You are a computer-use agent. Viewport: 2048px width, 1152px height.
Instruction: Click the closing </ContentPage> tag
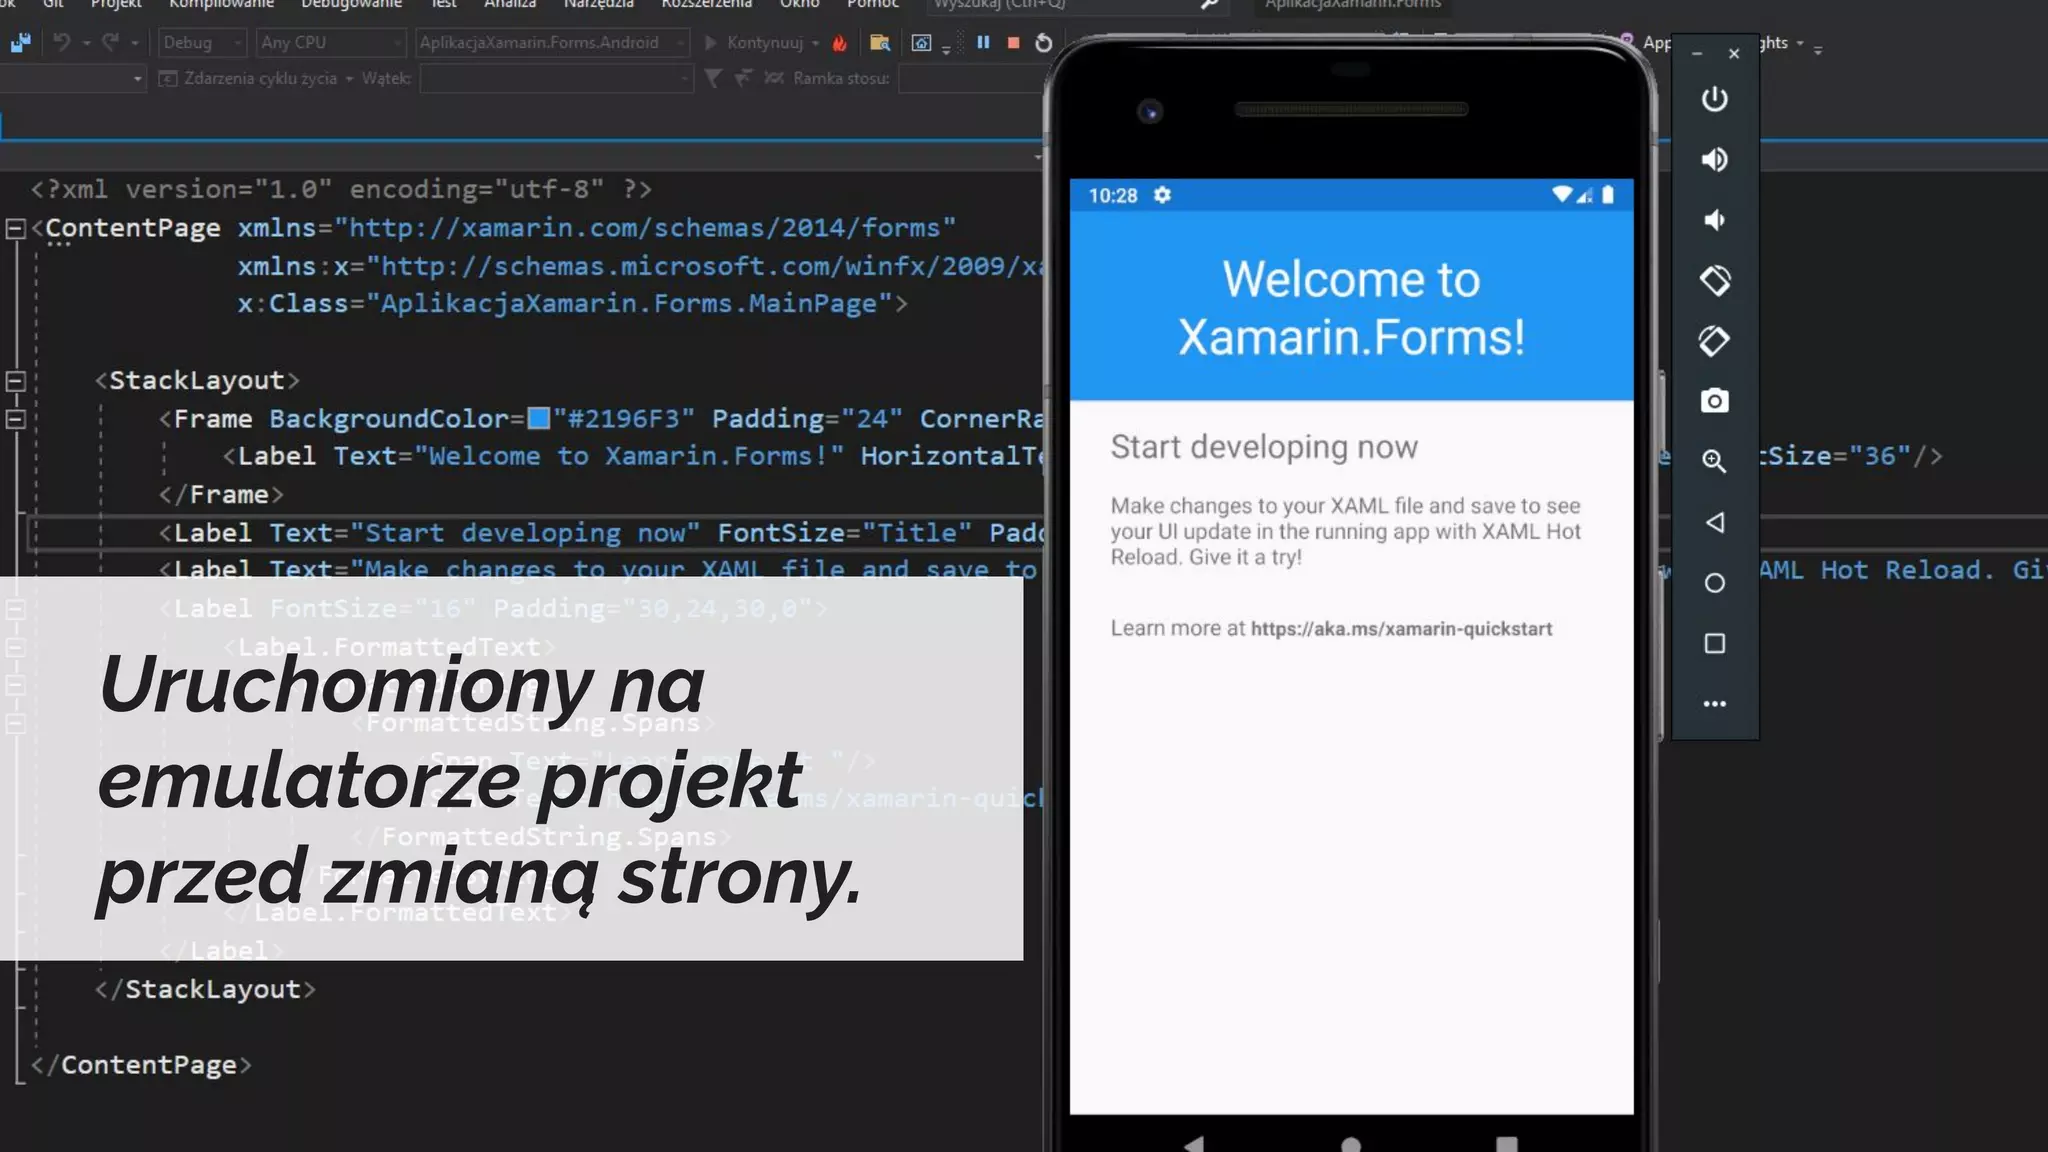(141, 1065)
